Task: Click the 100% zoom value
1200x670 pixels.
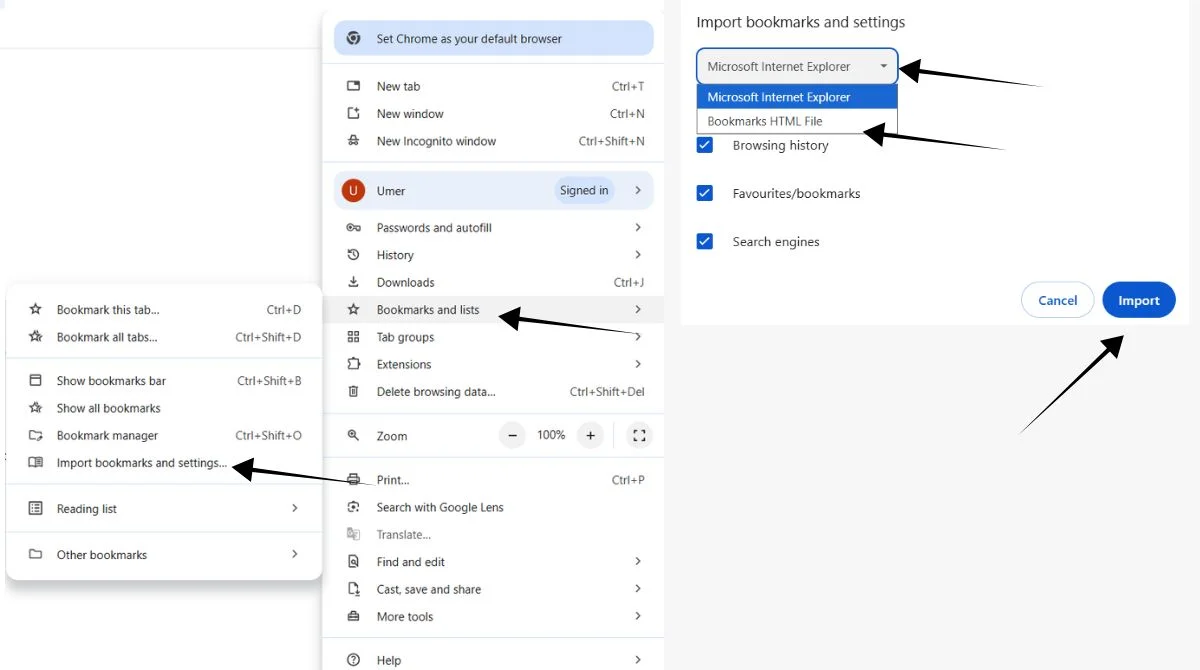Action: point(551,435)
